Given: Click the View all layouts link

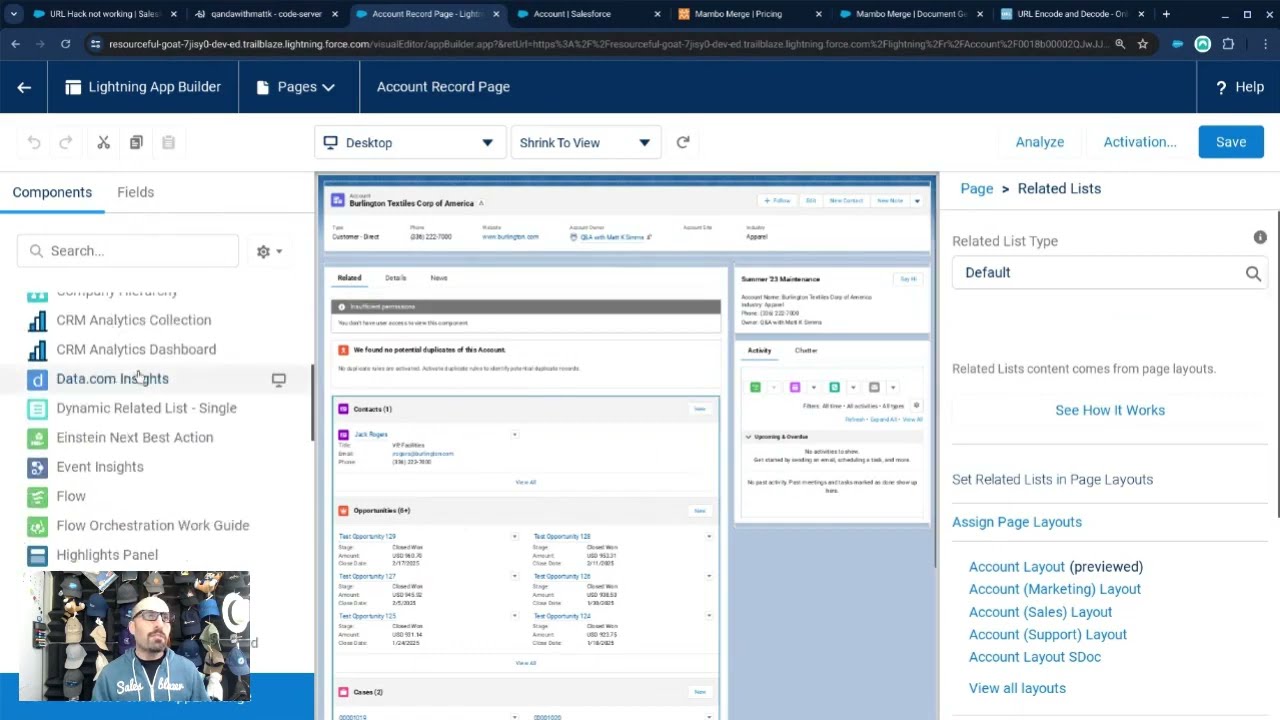Looking at the screenshot, I should (1017, 688).
